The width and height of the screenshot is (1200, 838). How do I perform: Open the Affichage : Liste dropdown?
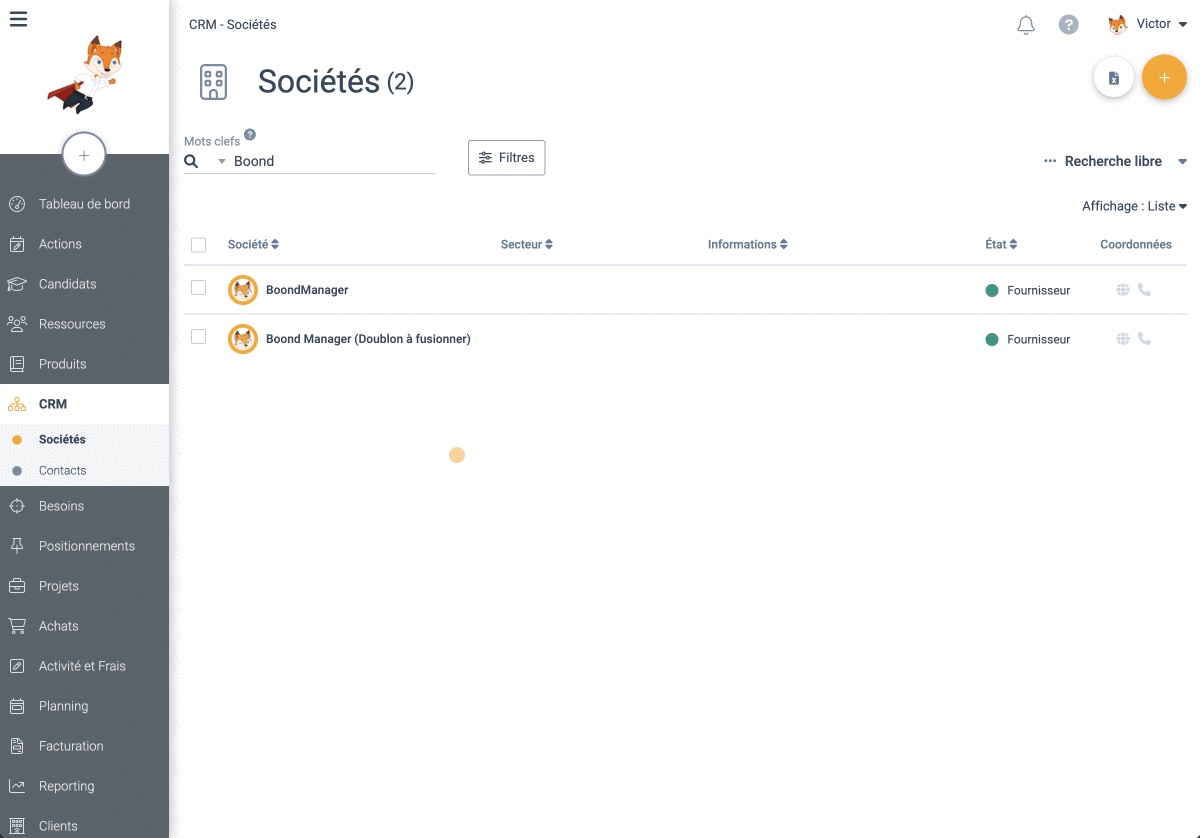coord(1134,206)
